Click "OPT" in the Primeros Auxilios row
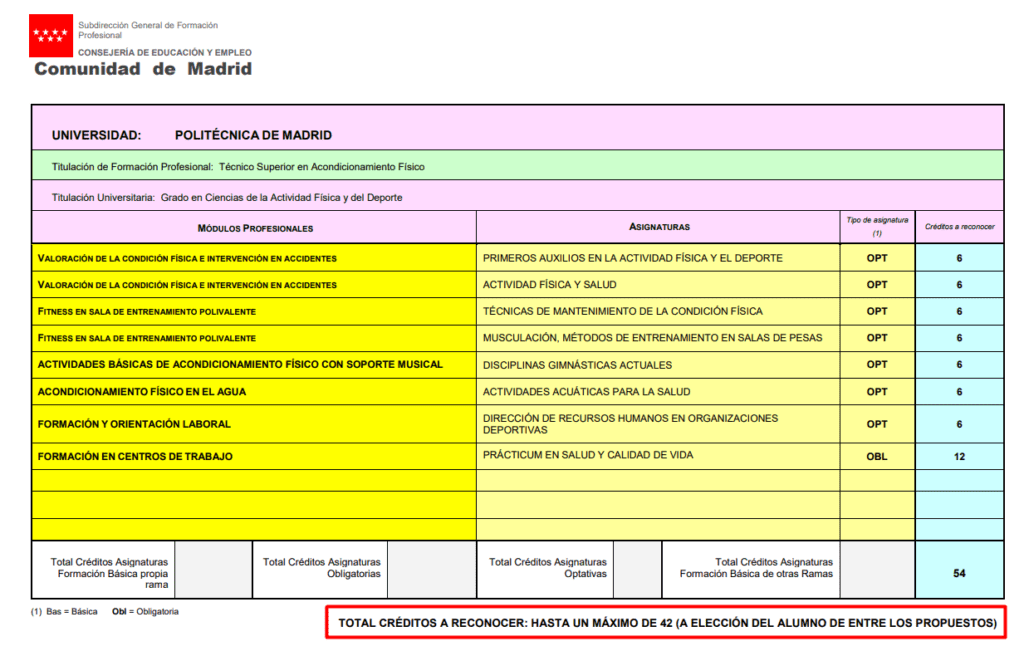 (x=877, y=258)
